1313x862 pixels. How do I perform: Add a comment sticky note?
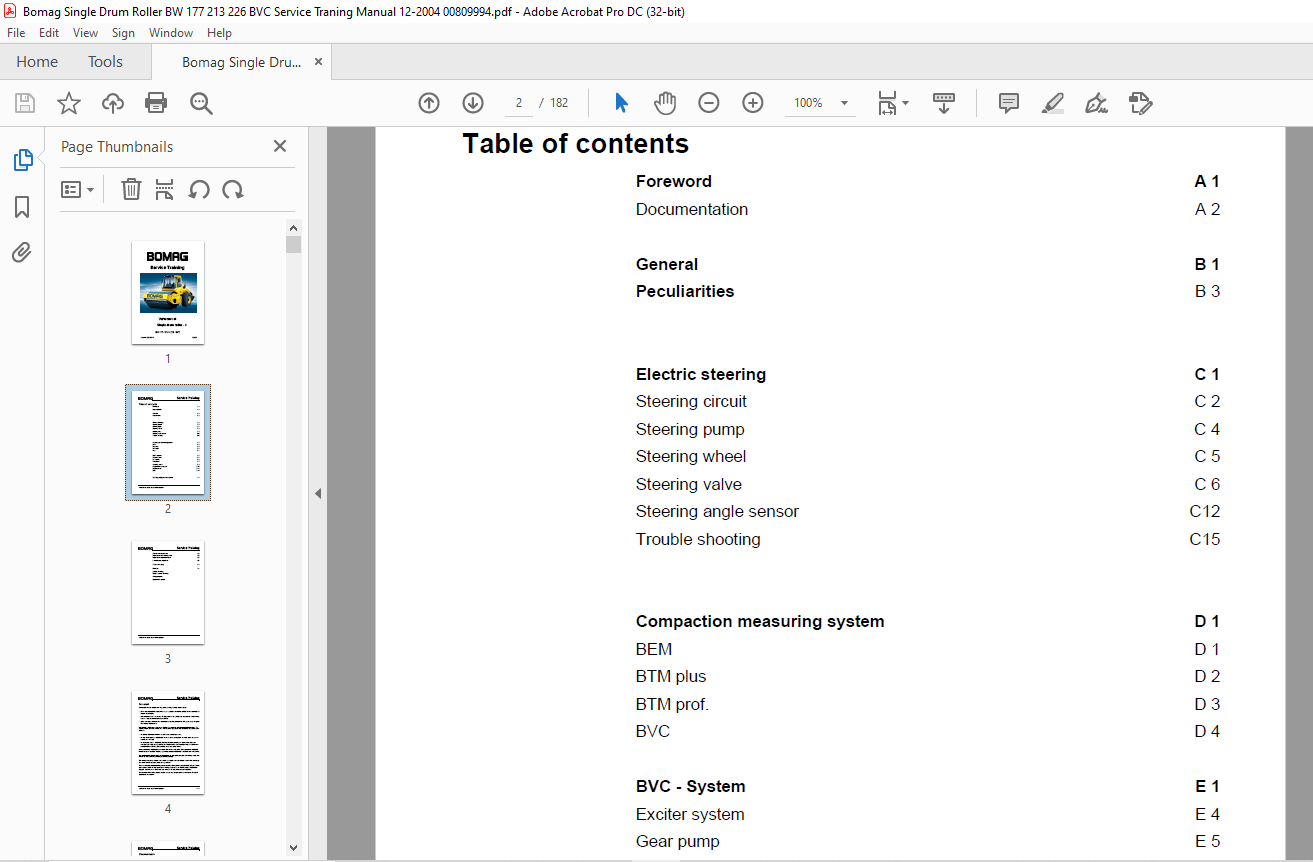point(1009,103)
